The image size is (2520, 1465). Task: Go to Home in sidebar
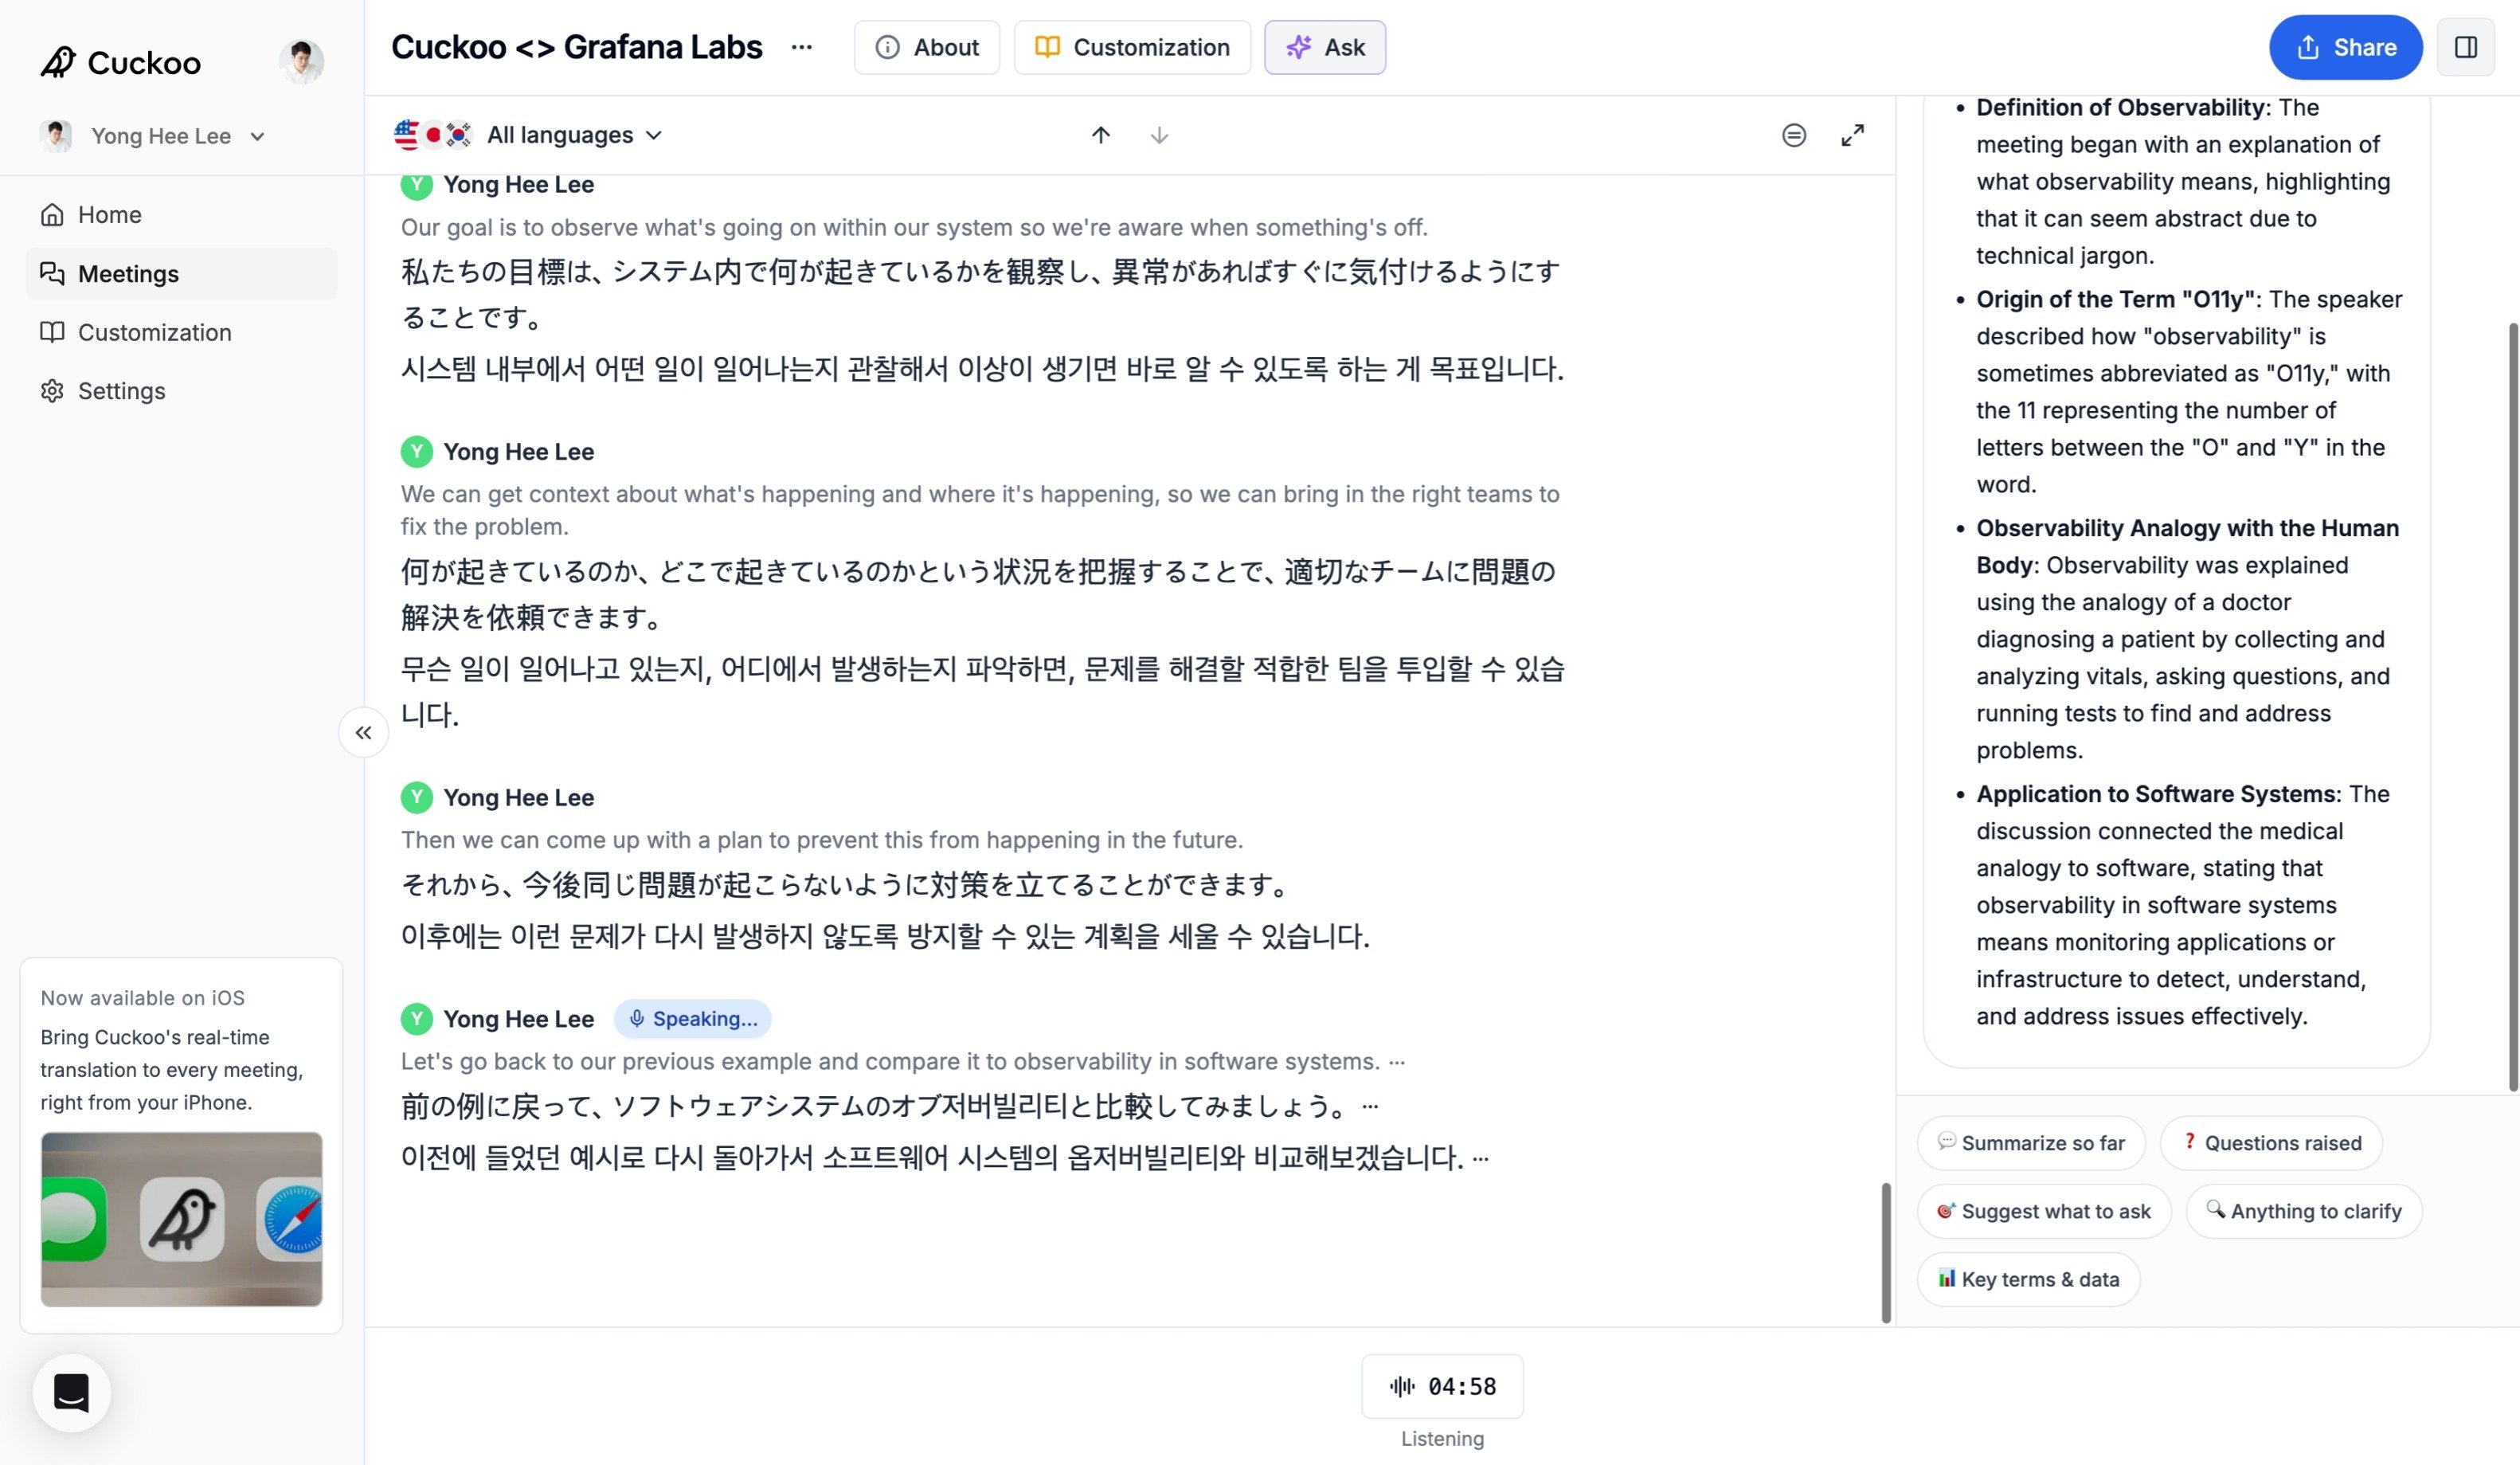181,215
